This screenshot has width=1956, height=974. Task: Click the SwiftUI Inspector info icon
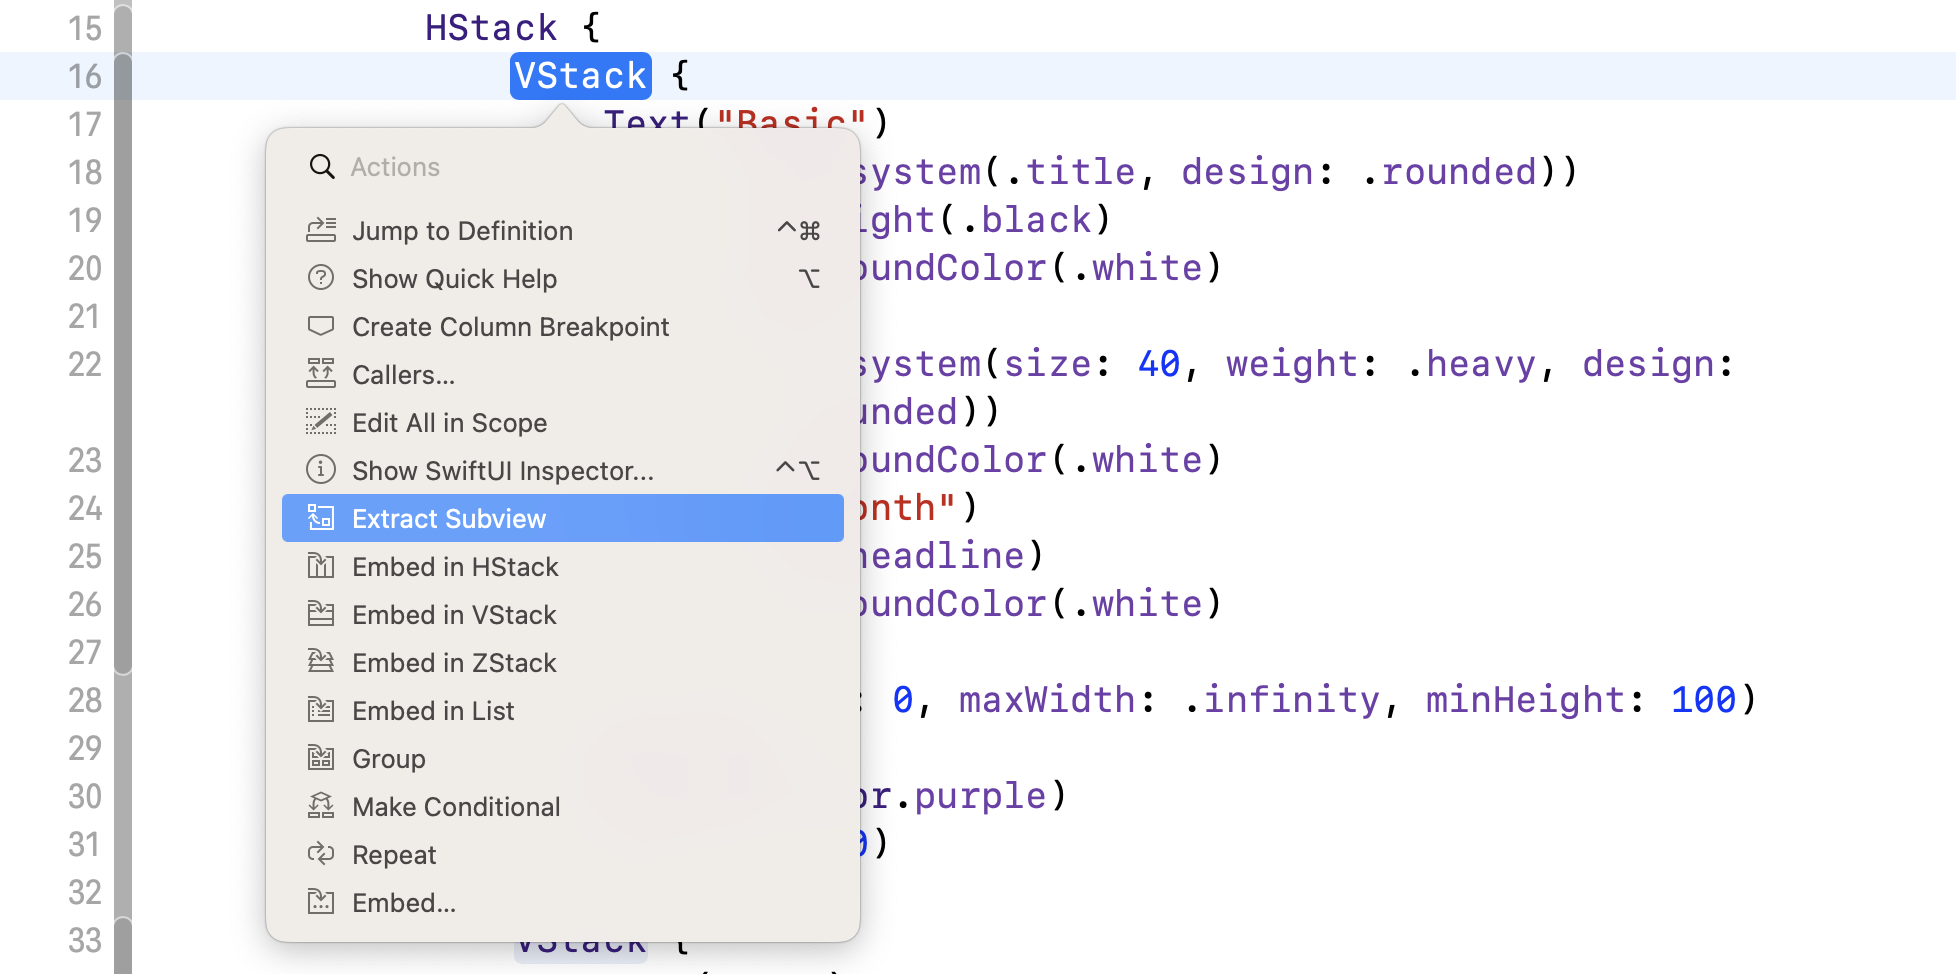pyautogui.click(x=320, y=469)
